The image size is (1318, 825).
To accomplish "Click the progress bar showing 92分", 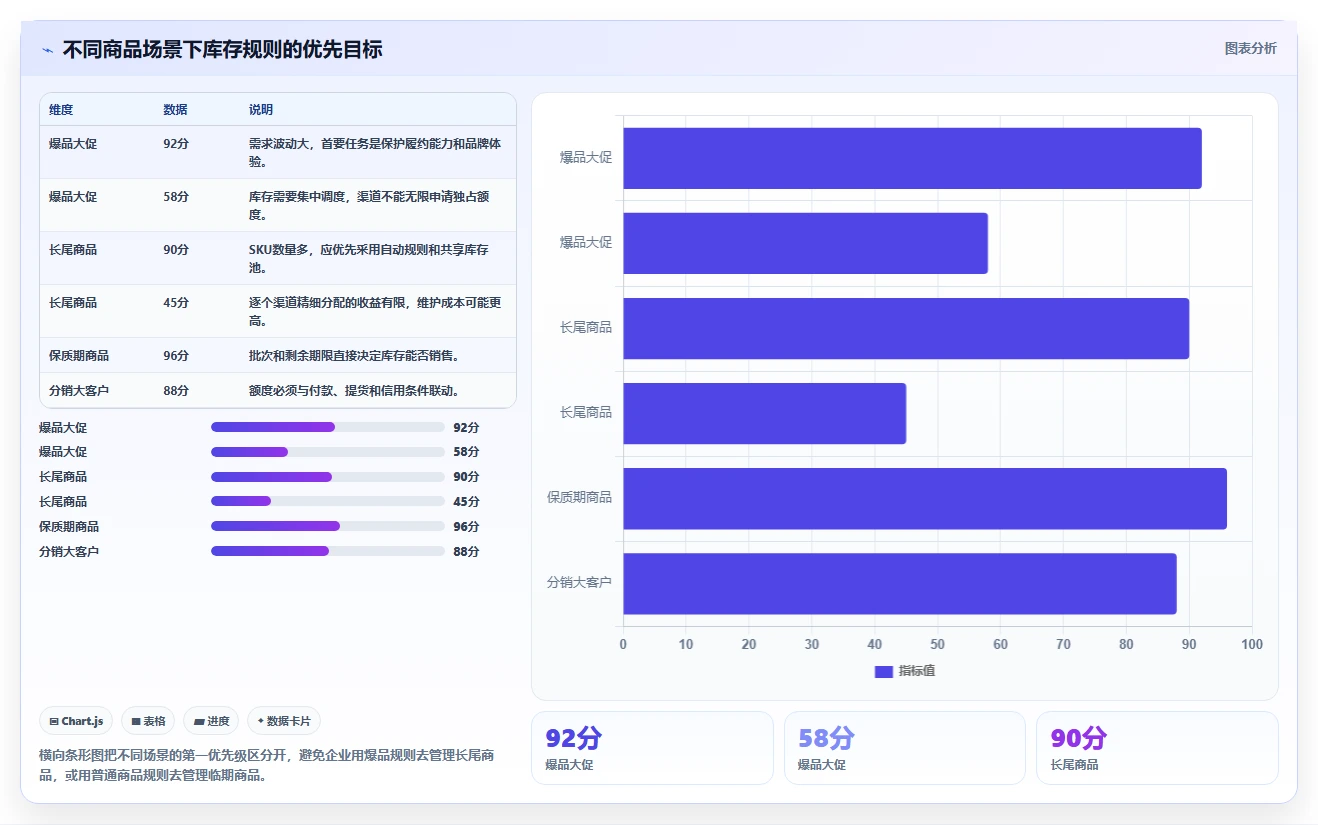I will point(328,427).
